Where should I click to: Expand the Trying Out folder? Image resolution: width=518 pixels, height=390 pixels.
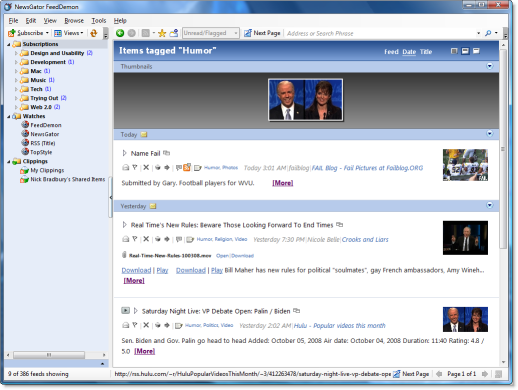(x=16, y=98)
